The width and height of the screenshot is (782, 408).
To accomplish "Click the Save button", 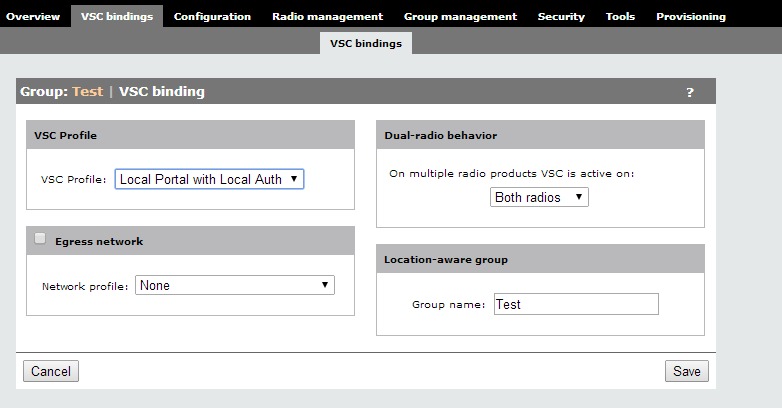I will (687, 371).
